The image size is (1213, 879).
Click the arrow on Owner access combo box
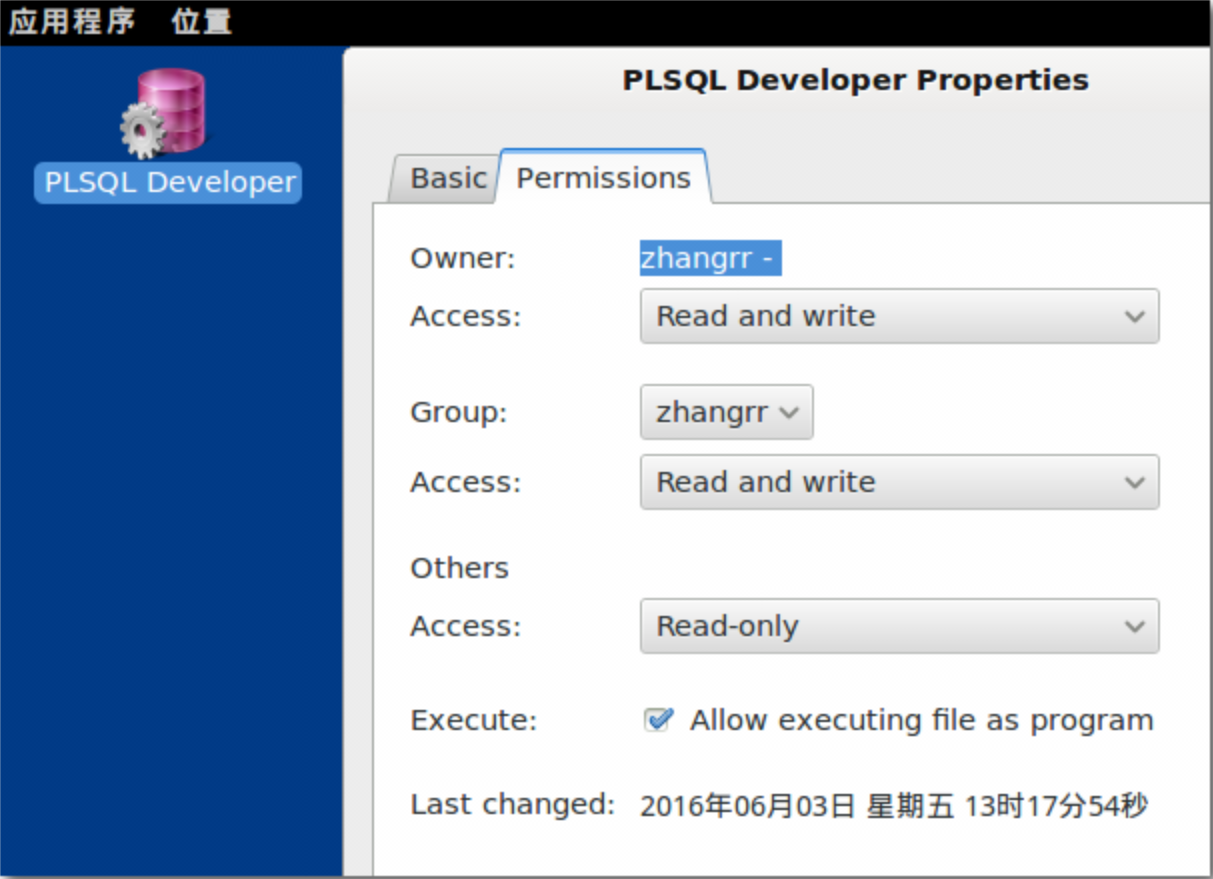1134,316
